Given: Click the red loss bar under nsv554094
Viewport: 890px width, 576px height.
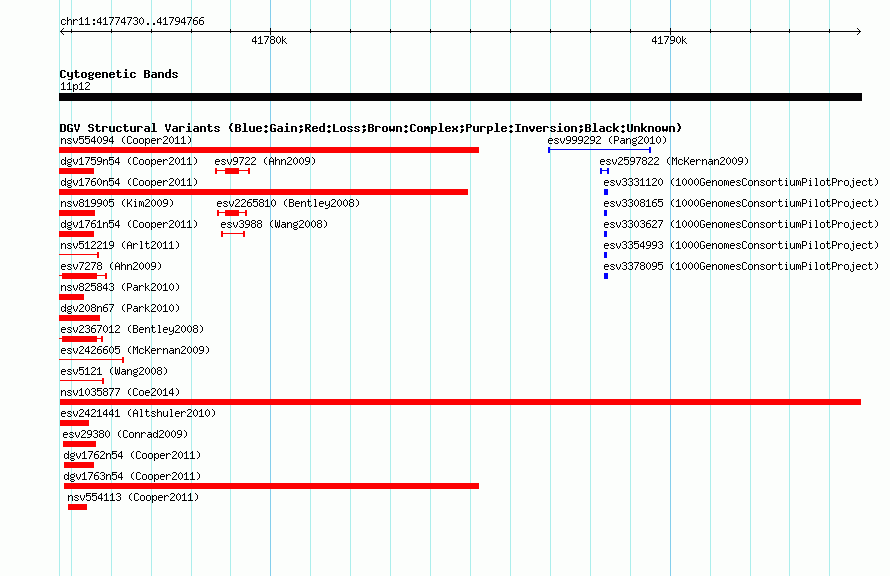Looking at the screenshot, I should (x=269, y=150).
